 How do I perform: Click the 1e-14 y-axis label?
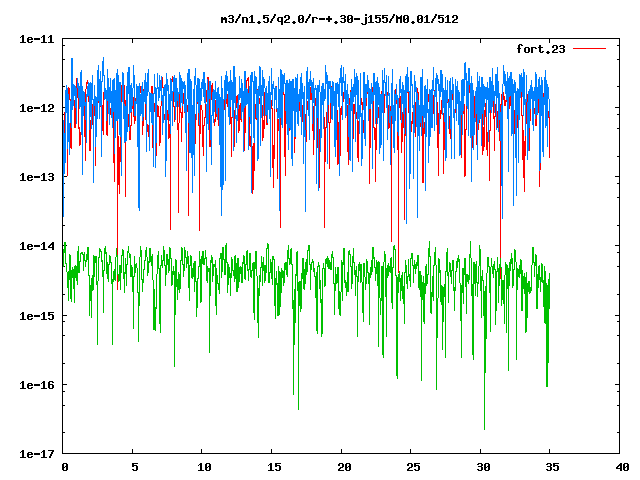tap(37, 246)
